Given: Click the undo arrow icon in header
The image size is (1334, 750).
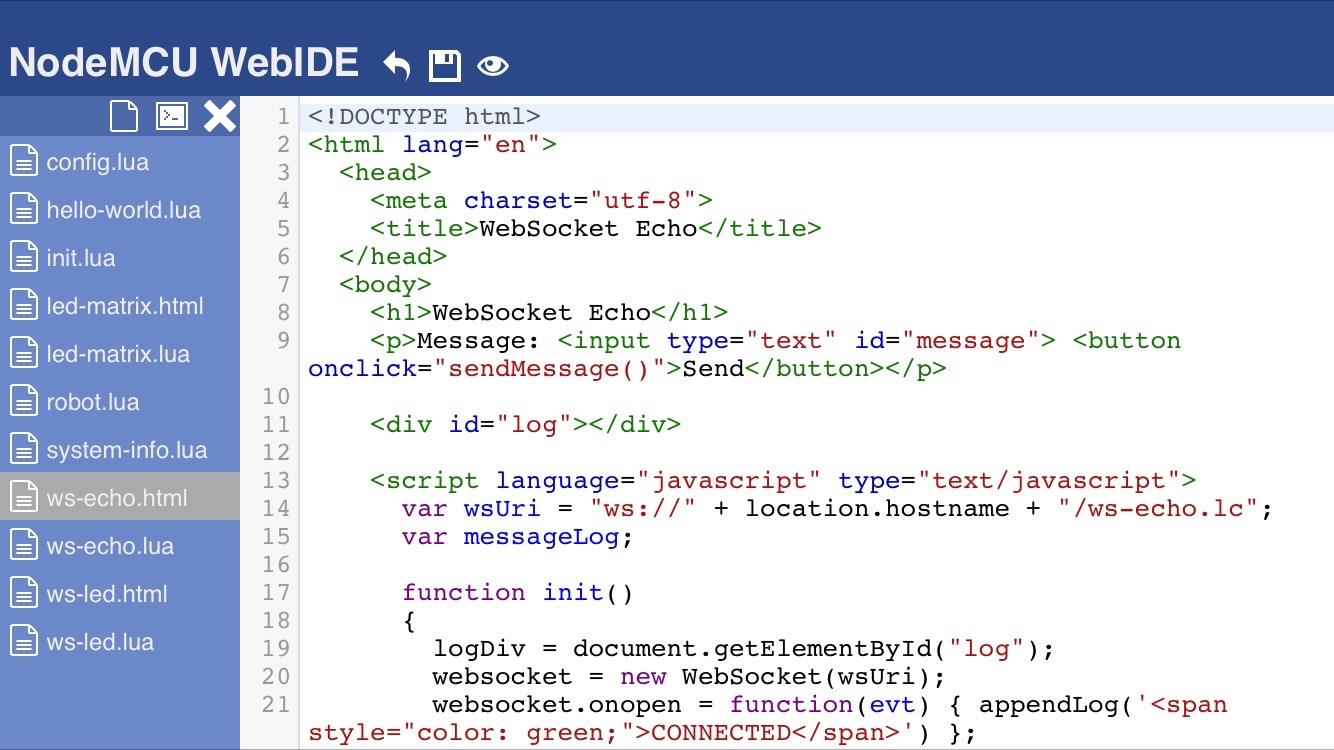Looking at the screenshot, I should tap(397, 66).
